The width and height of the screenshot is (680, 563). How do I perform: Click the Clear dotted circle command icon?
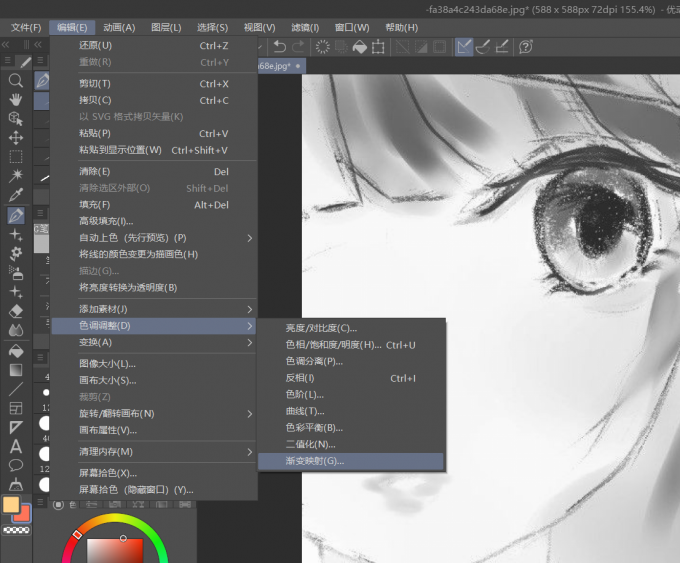click(x=322, y=46)
